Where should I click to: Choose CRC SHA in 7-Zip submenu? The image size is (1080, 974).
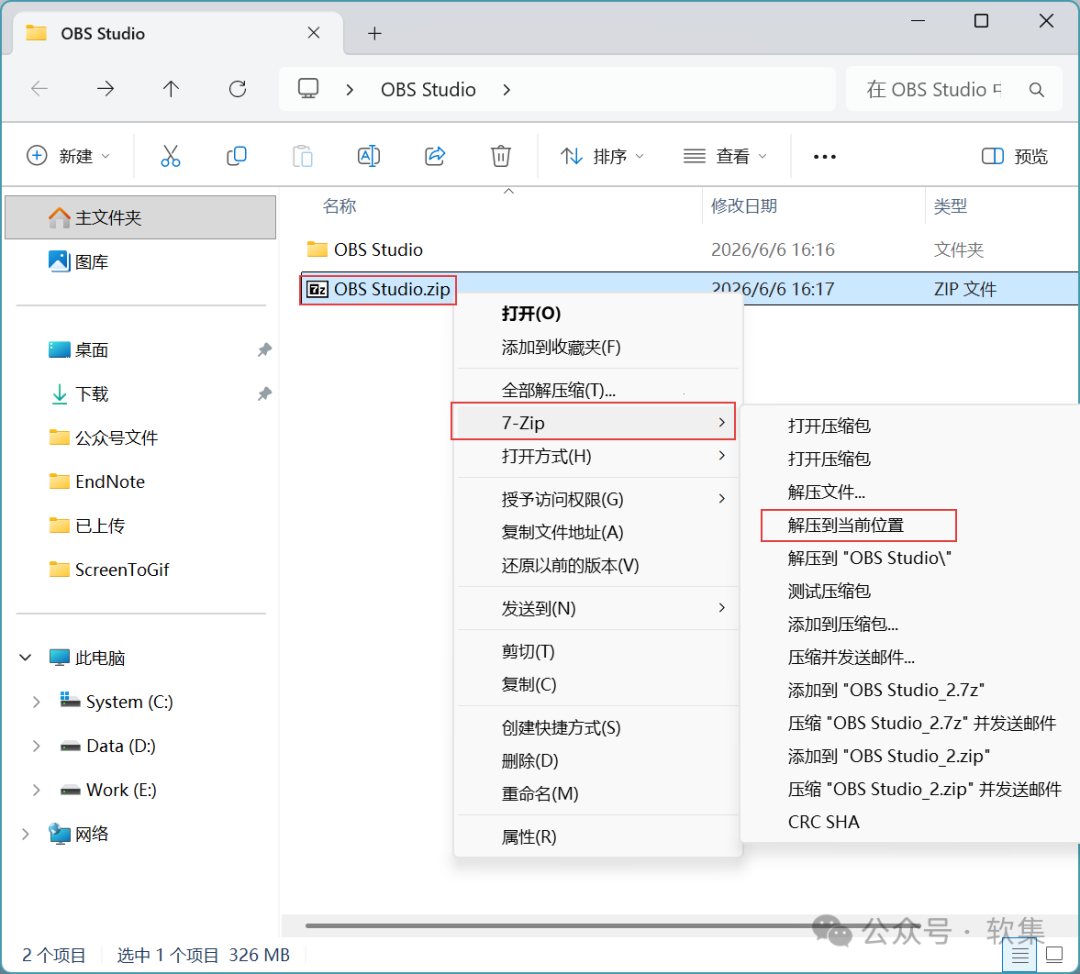823,822
